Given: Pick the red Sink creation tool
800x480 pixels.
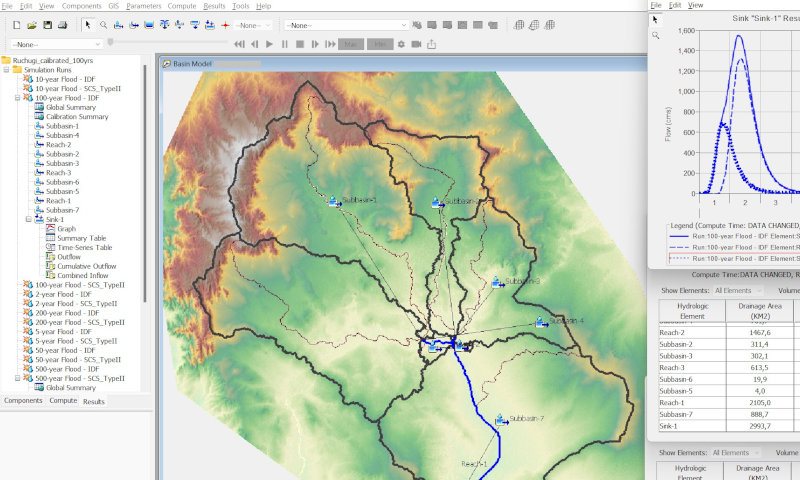Looking at the screenshot, I should click(225, 24).
